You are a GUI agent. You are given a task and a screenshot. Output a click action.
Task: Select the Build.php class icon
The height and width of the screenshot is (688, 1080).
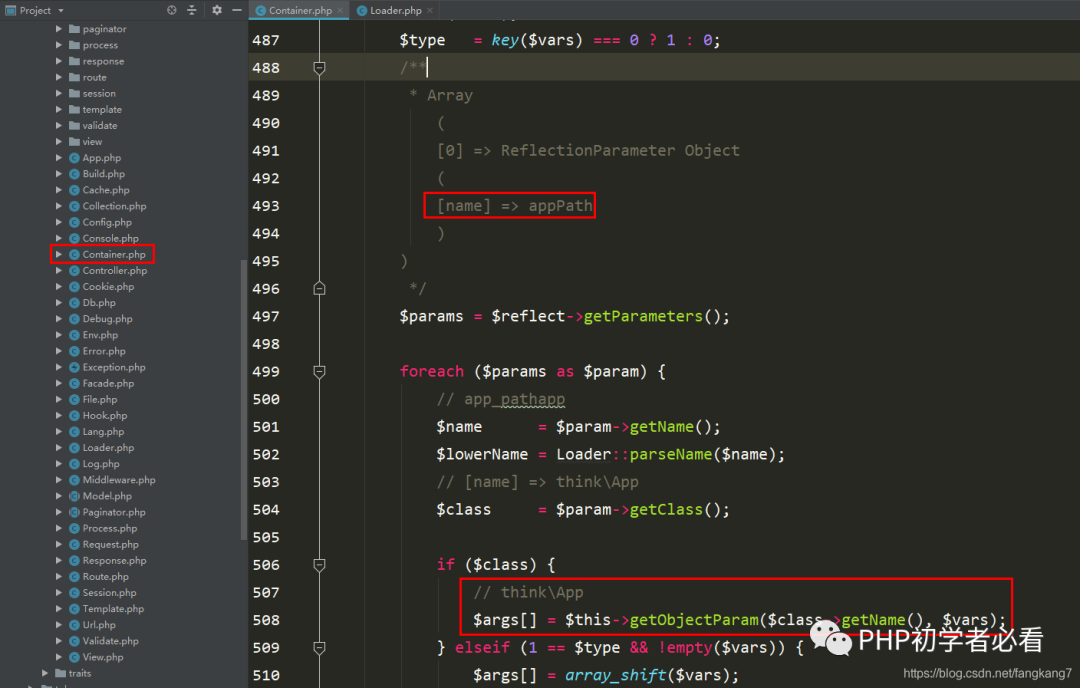tap(74, 174)
